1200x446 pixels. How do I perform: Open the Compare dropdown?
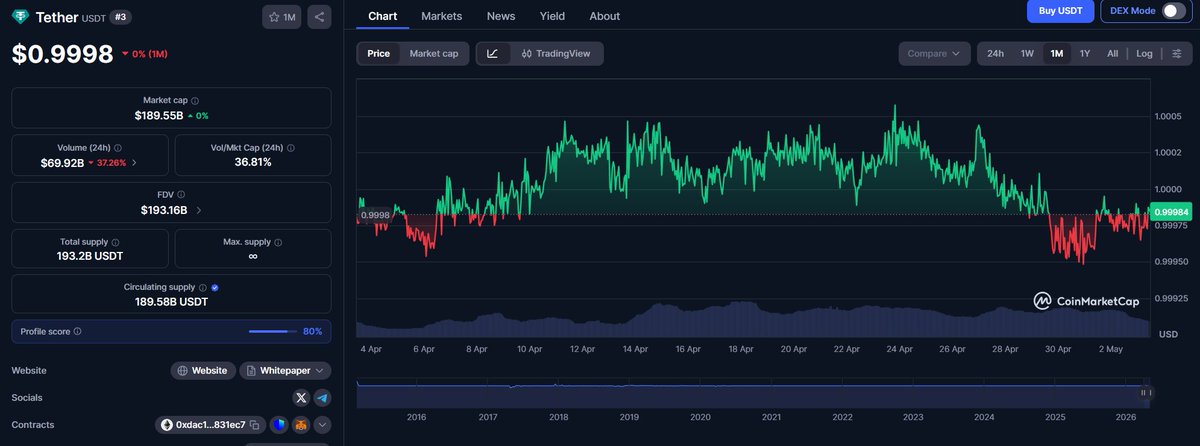pyautogui.click(x=934, y=53)
